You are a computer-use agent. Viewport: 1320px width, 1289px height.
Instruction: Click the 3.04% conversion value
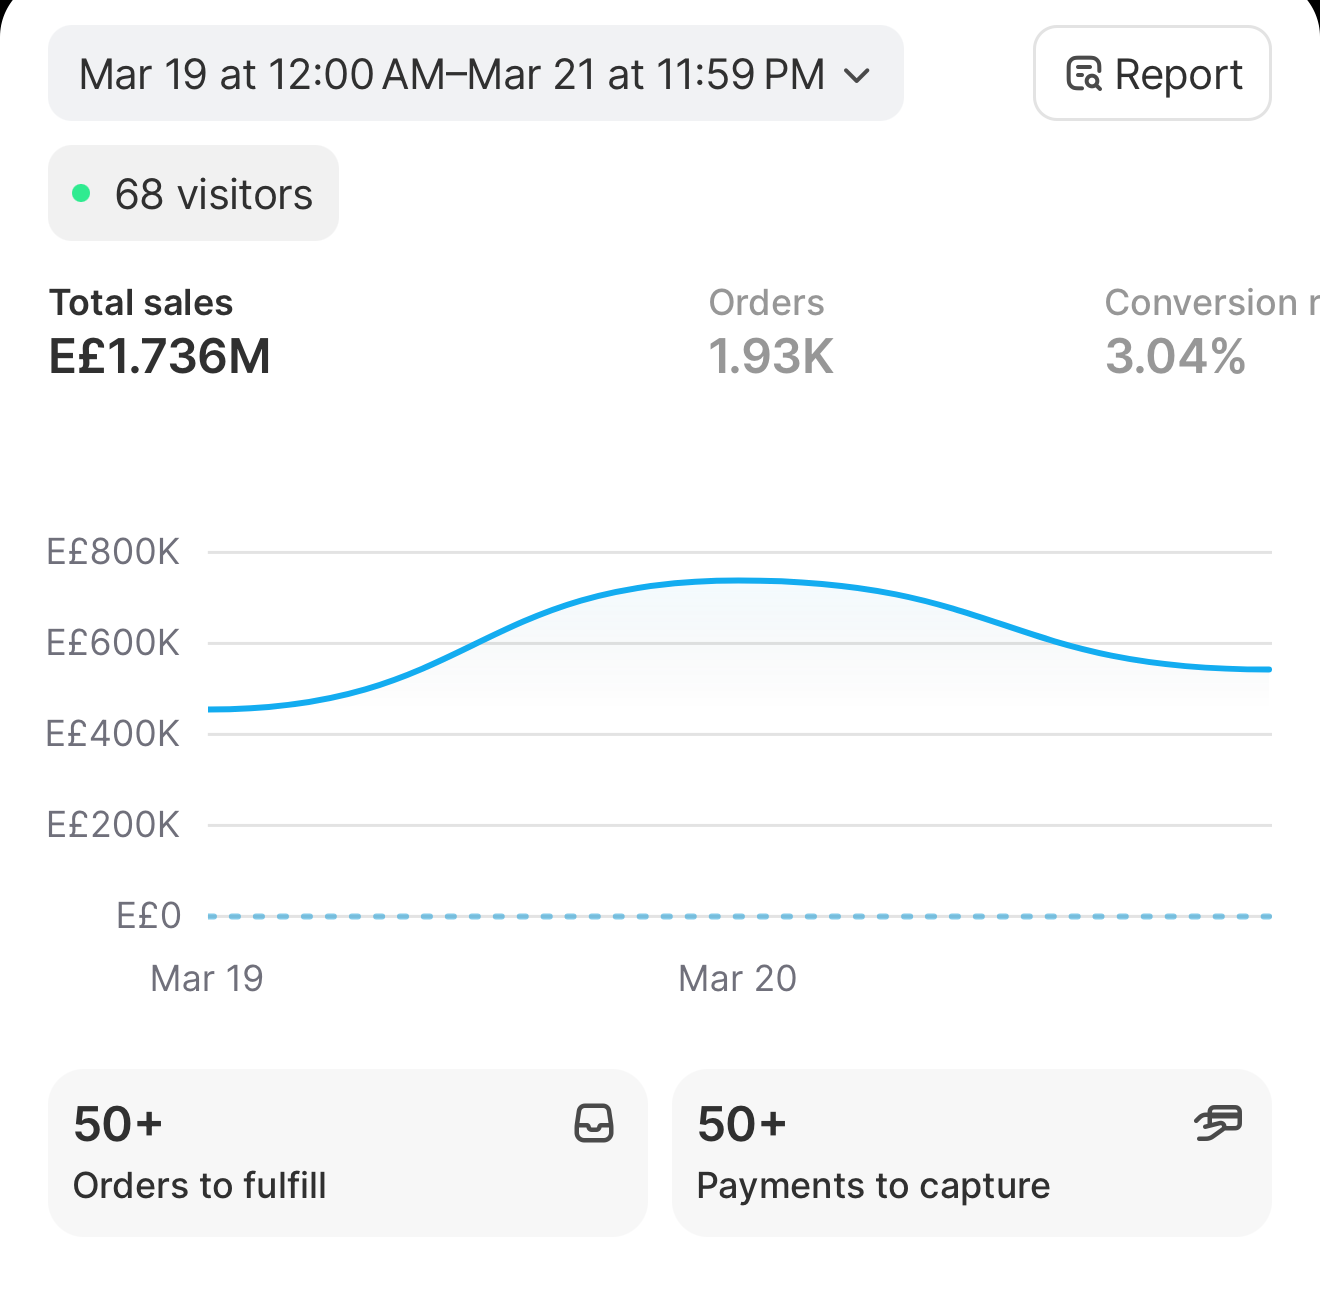point(1176,357)
